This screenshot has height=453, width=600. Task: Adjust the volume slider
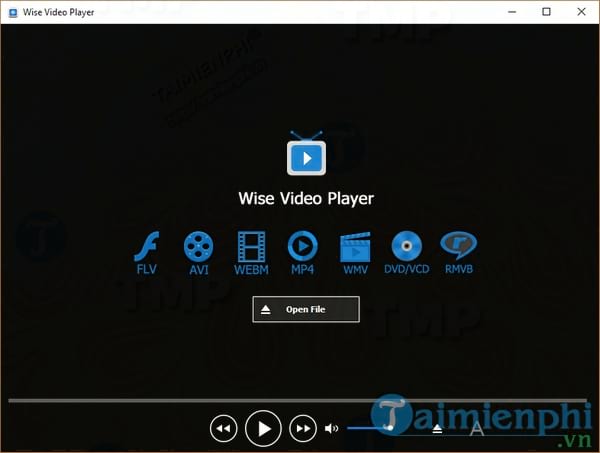coord(370,428)
